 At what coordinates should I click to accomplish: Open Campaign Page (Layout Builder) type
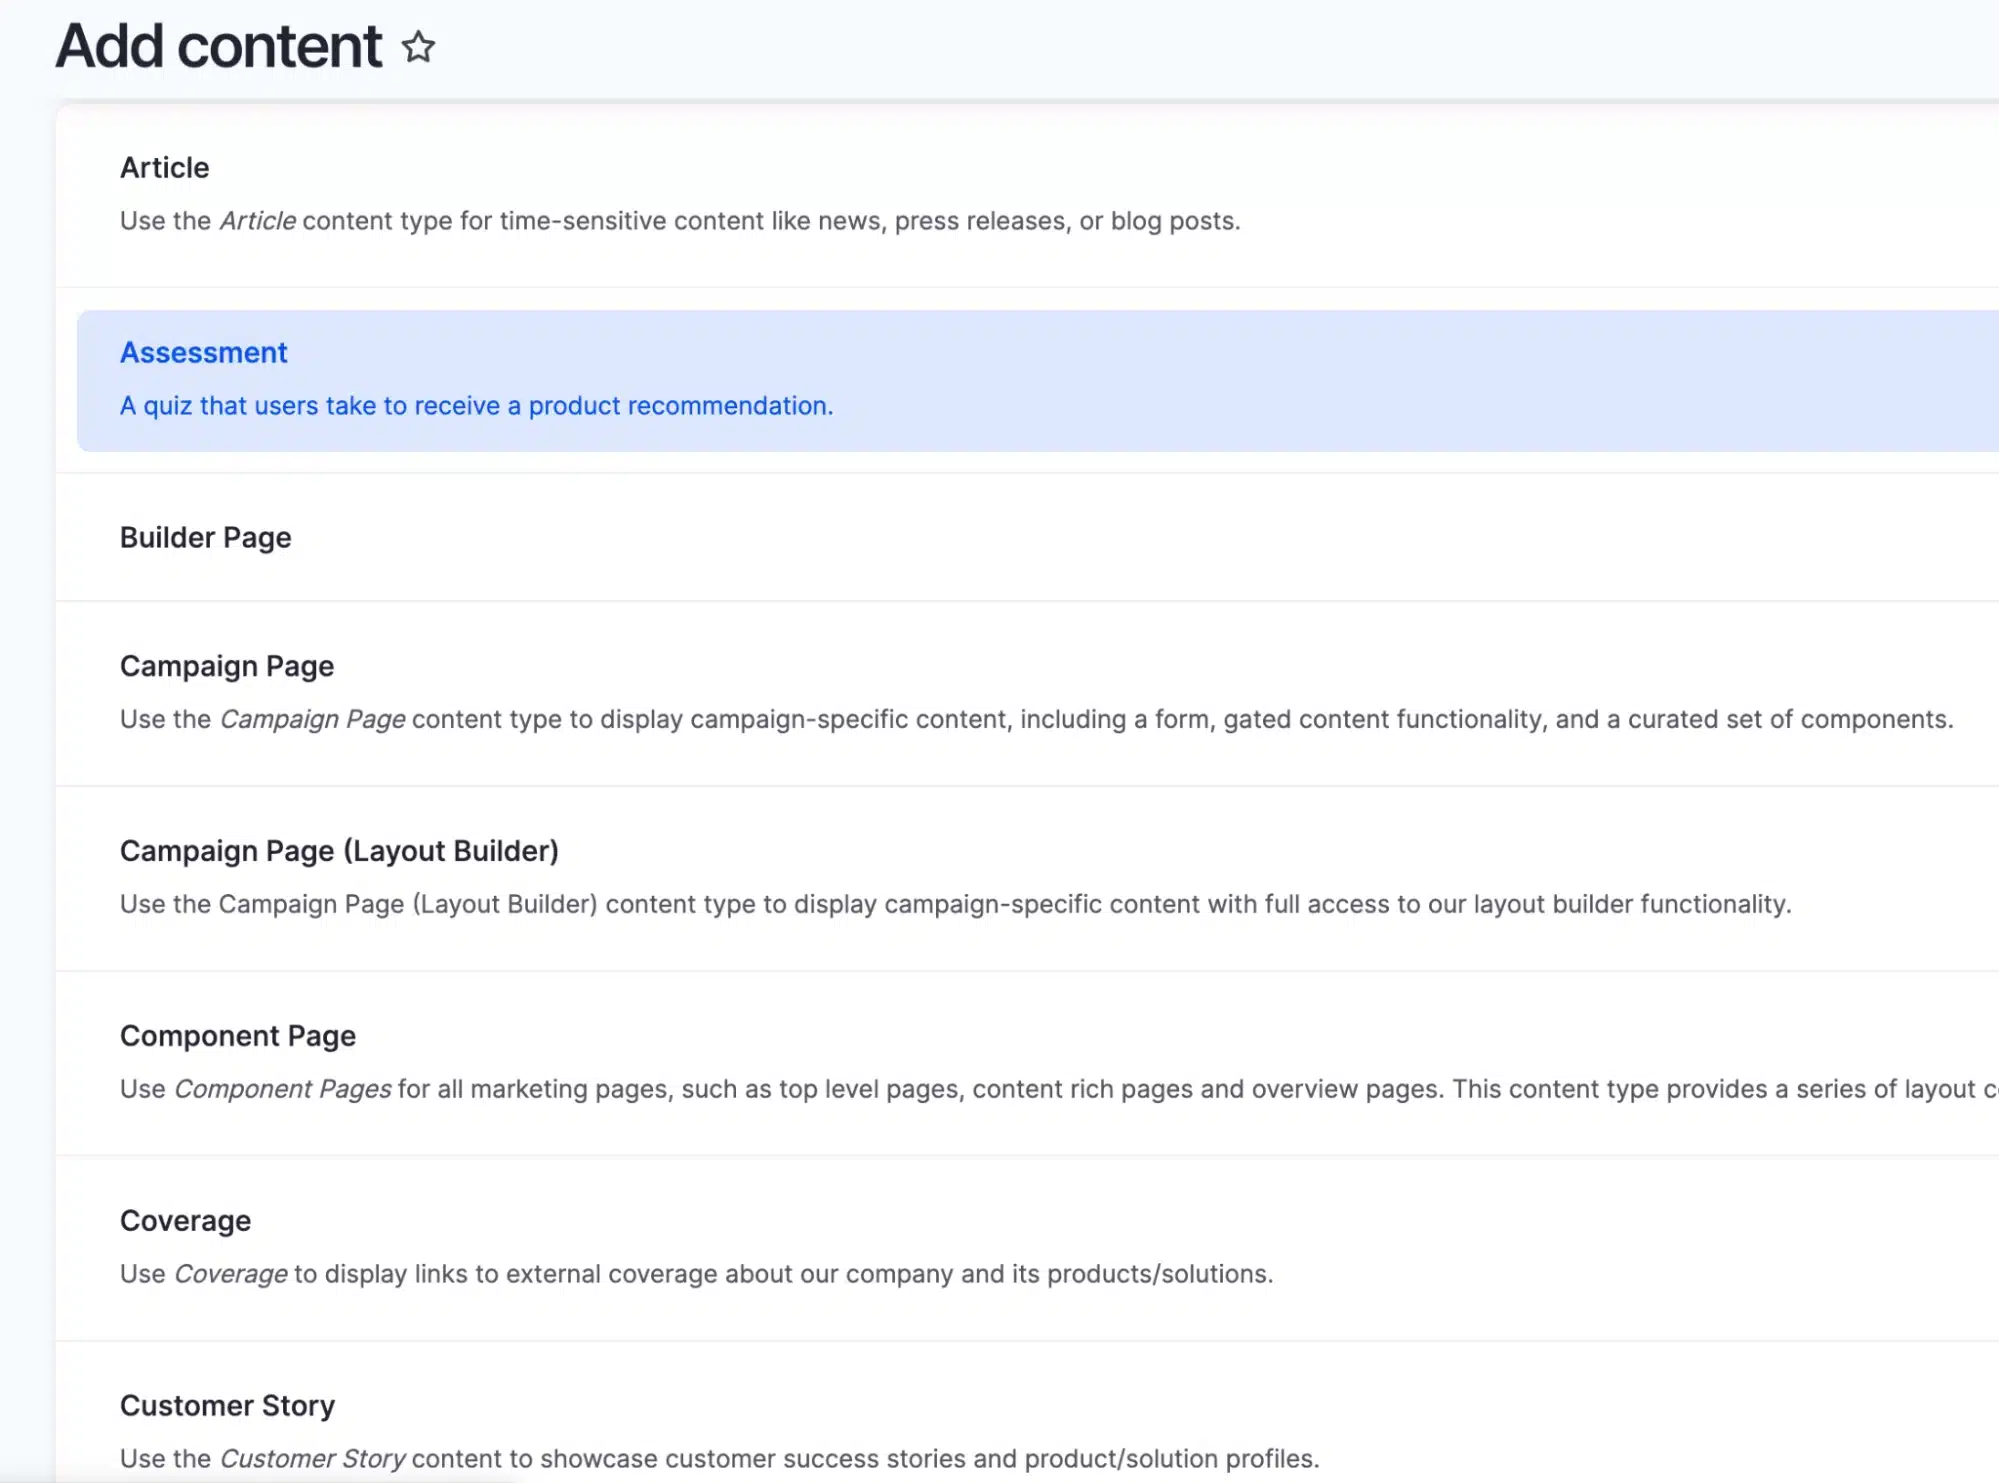point(338,851)
